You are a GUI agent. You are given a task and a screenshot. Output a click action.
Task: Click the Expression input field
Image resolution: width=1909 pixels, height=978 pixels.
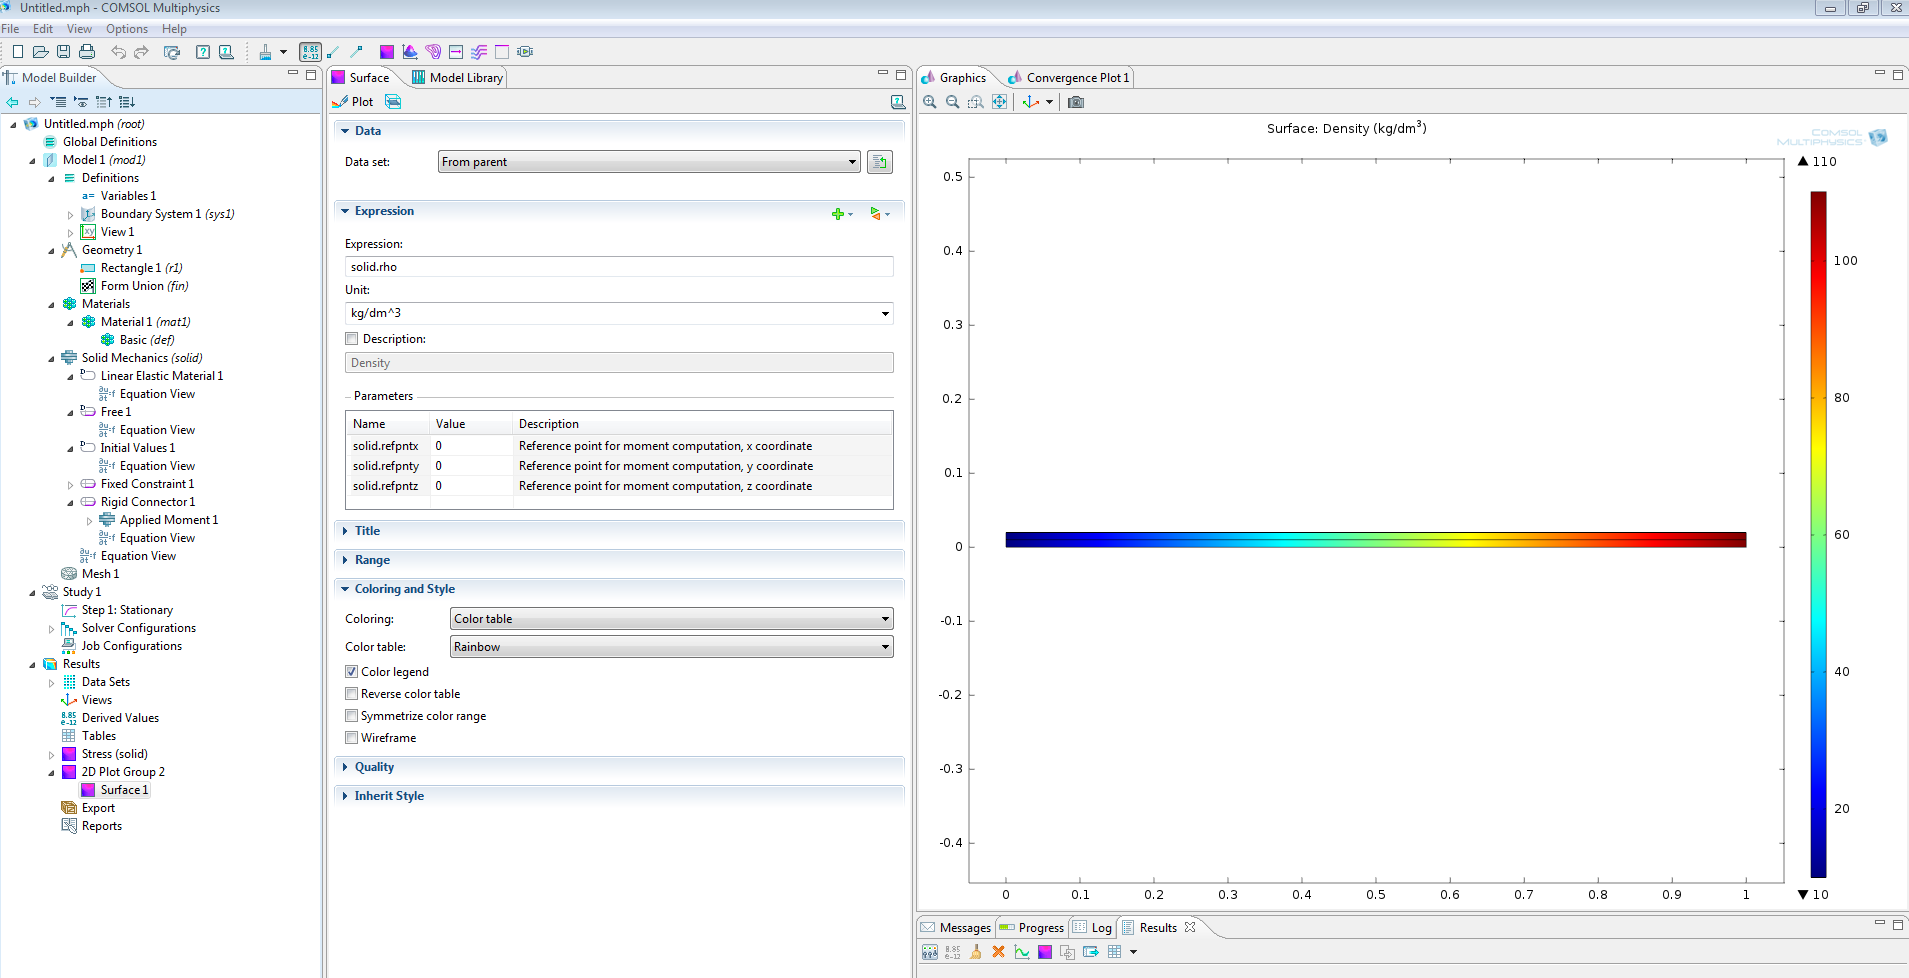click(x=618, y=267)
